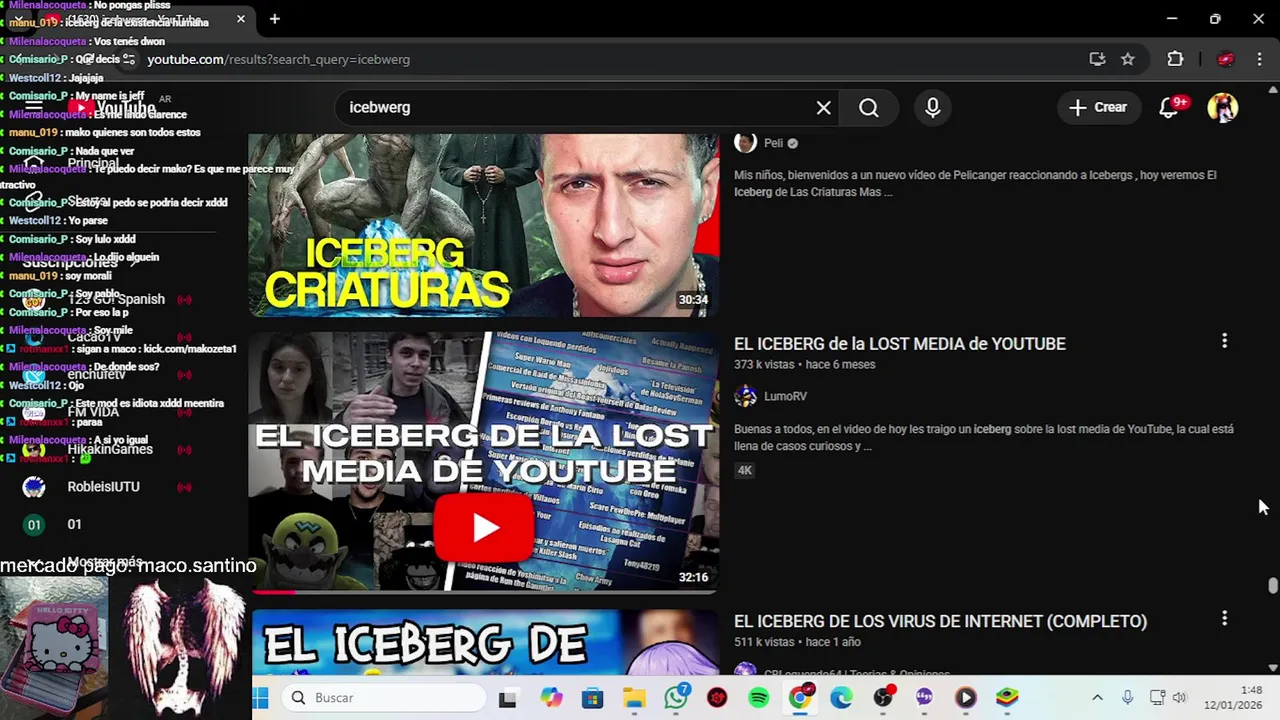Open the volume control in system tray
Image resolution: width=1280 pixels, height=720 pixels.
pyautogui.click(x=1179, y=698)
